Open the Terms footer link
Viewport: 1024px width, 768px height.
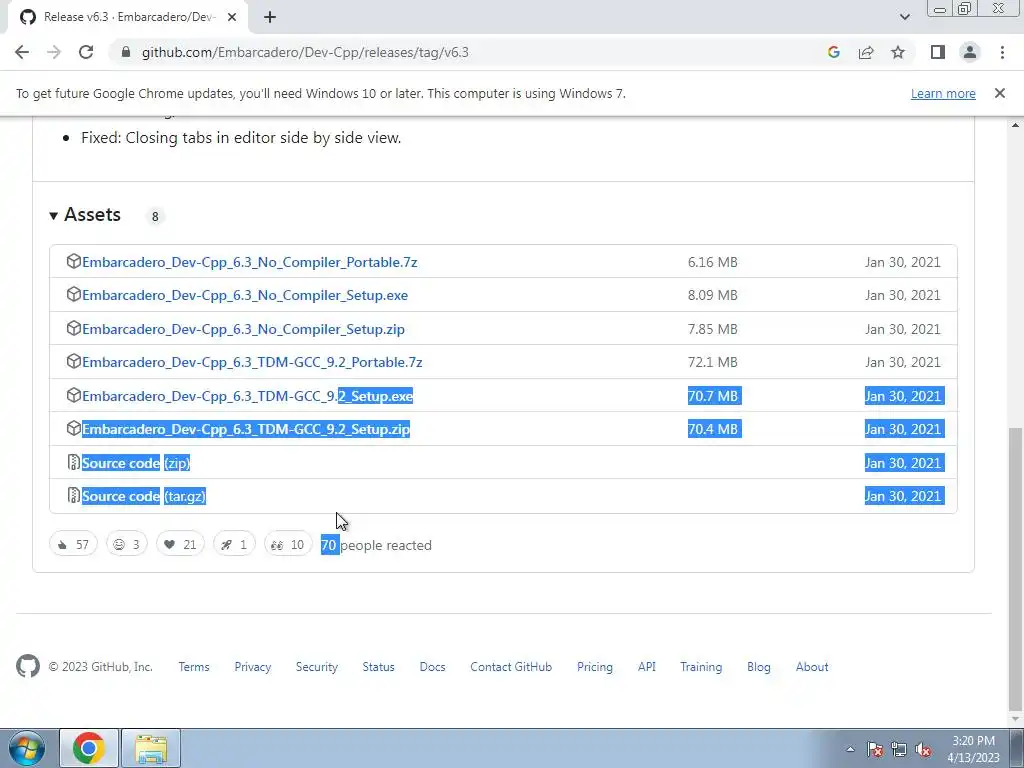click(x=194, y=667)
